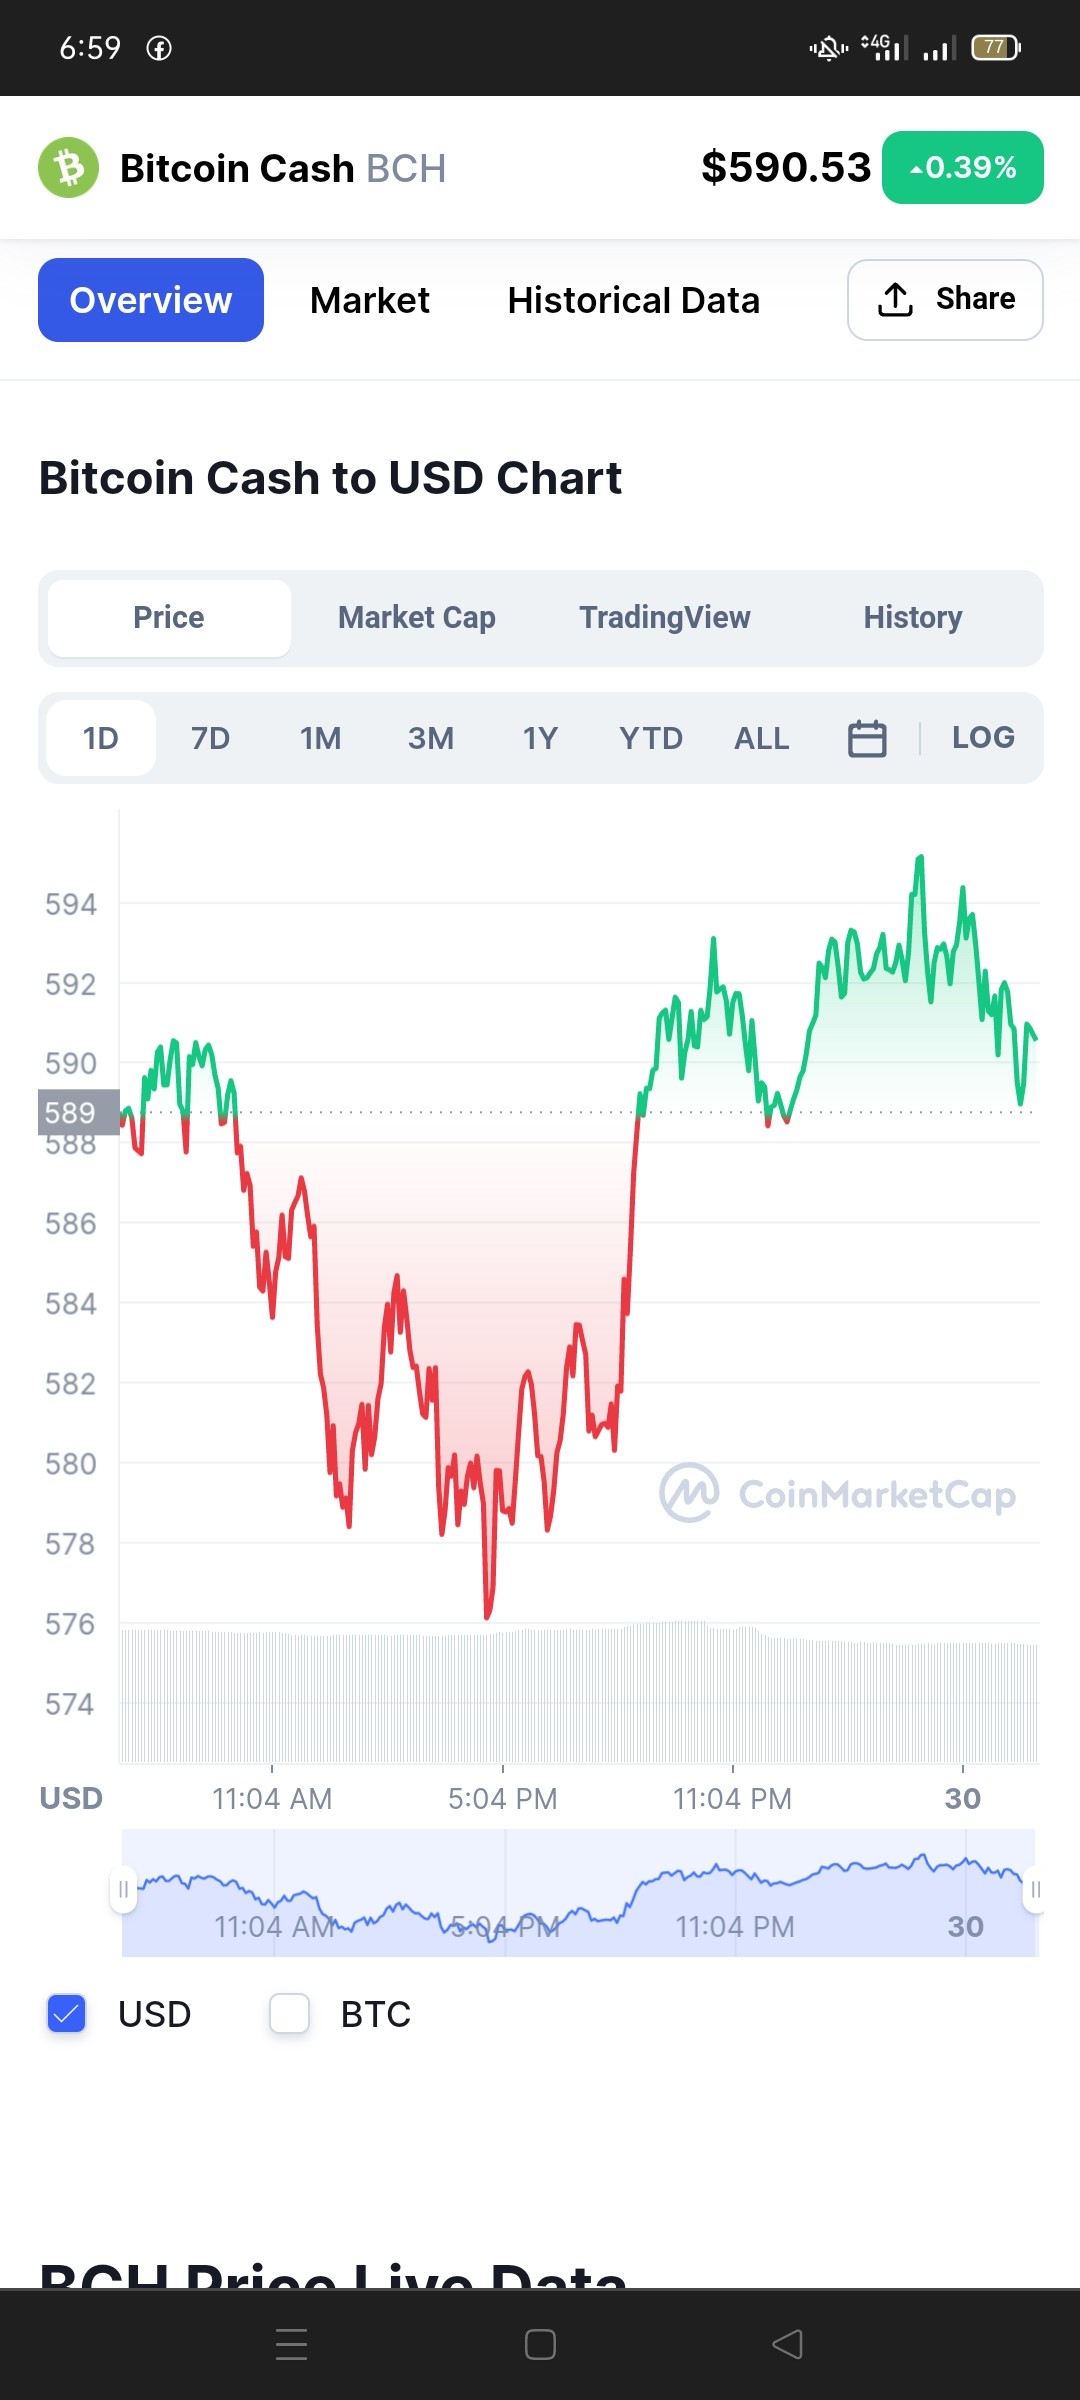Open Android recent apps menu icon

(291, 2344)
